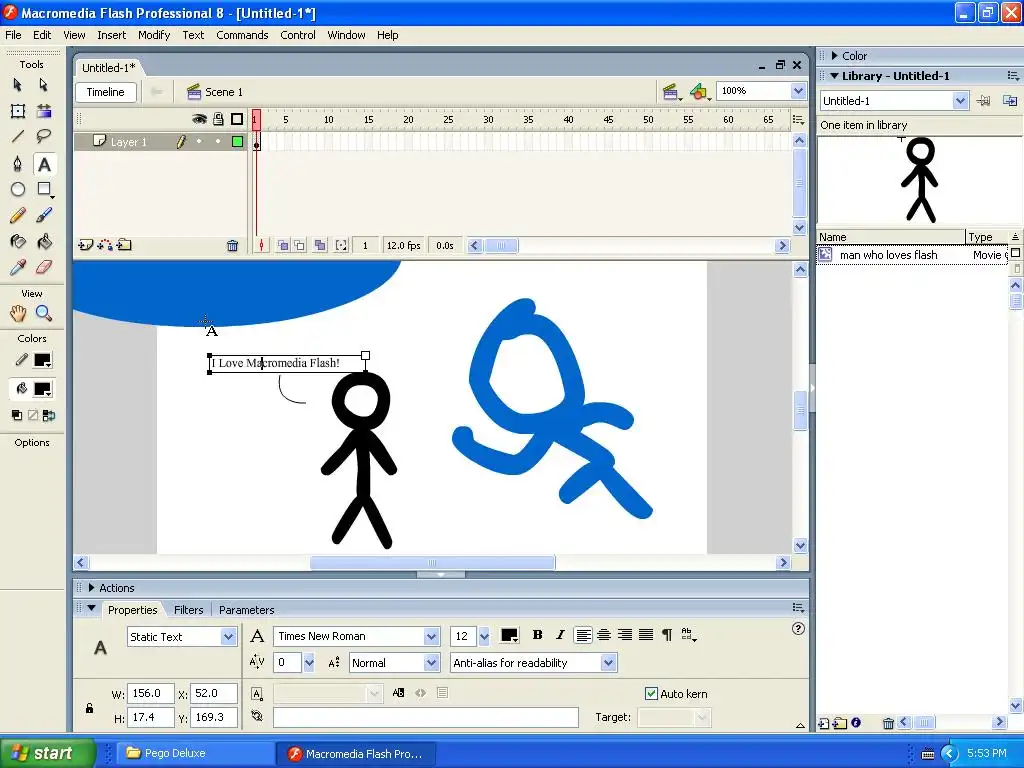Click the Delete Layer trash icon
The height and width of the screenshot is (768, 1024).
pyautogui.click(x=232, y=246)
